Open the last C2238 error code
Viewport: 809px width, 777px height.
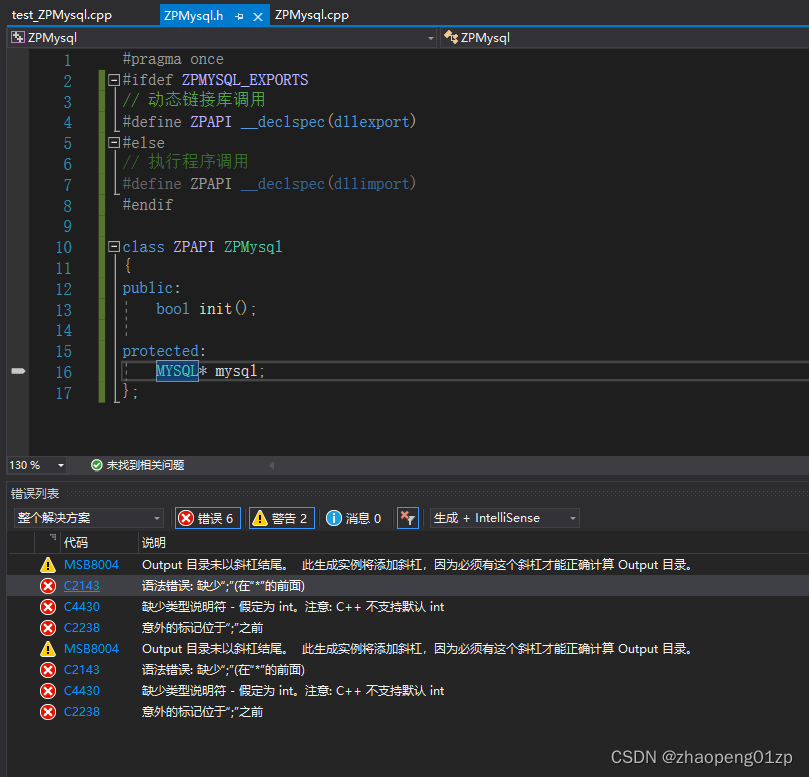pos(82,712)
